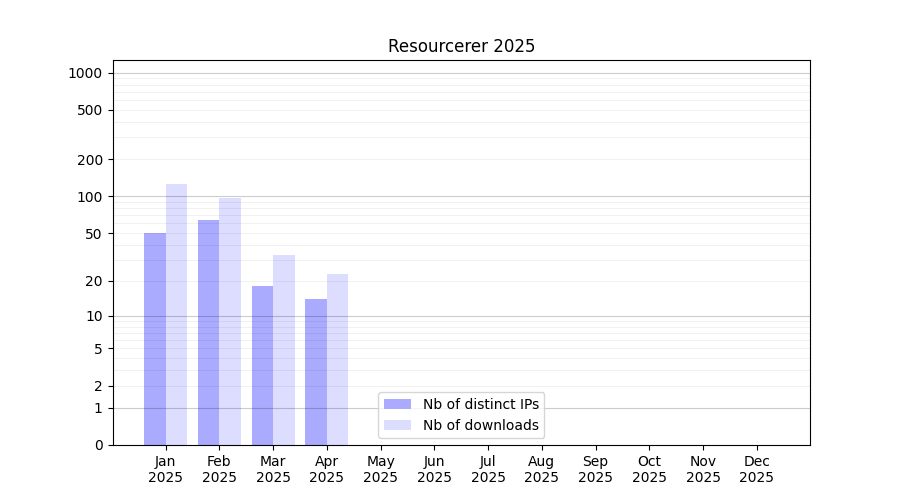This screenshot has width=900, height=500.
Task: Click the 200 y-axis tick label
Action: [x=91, y=160]
